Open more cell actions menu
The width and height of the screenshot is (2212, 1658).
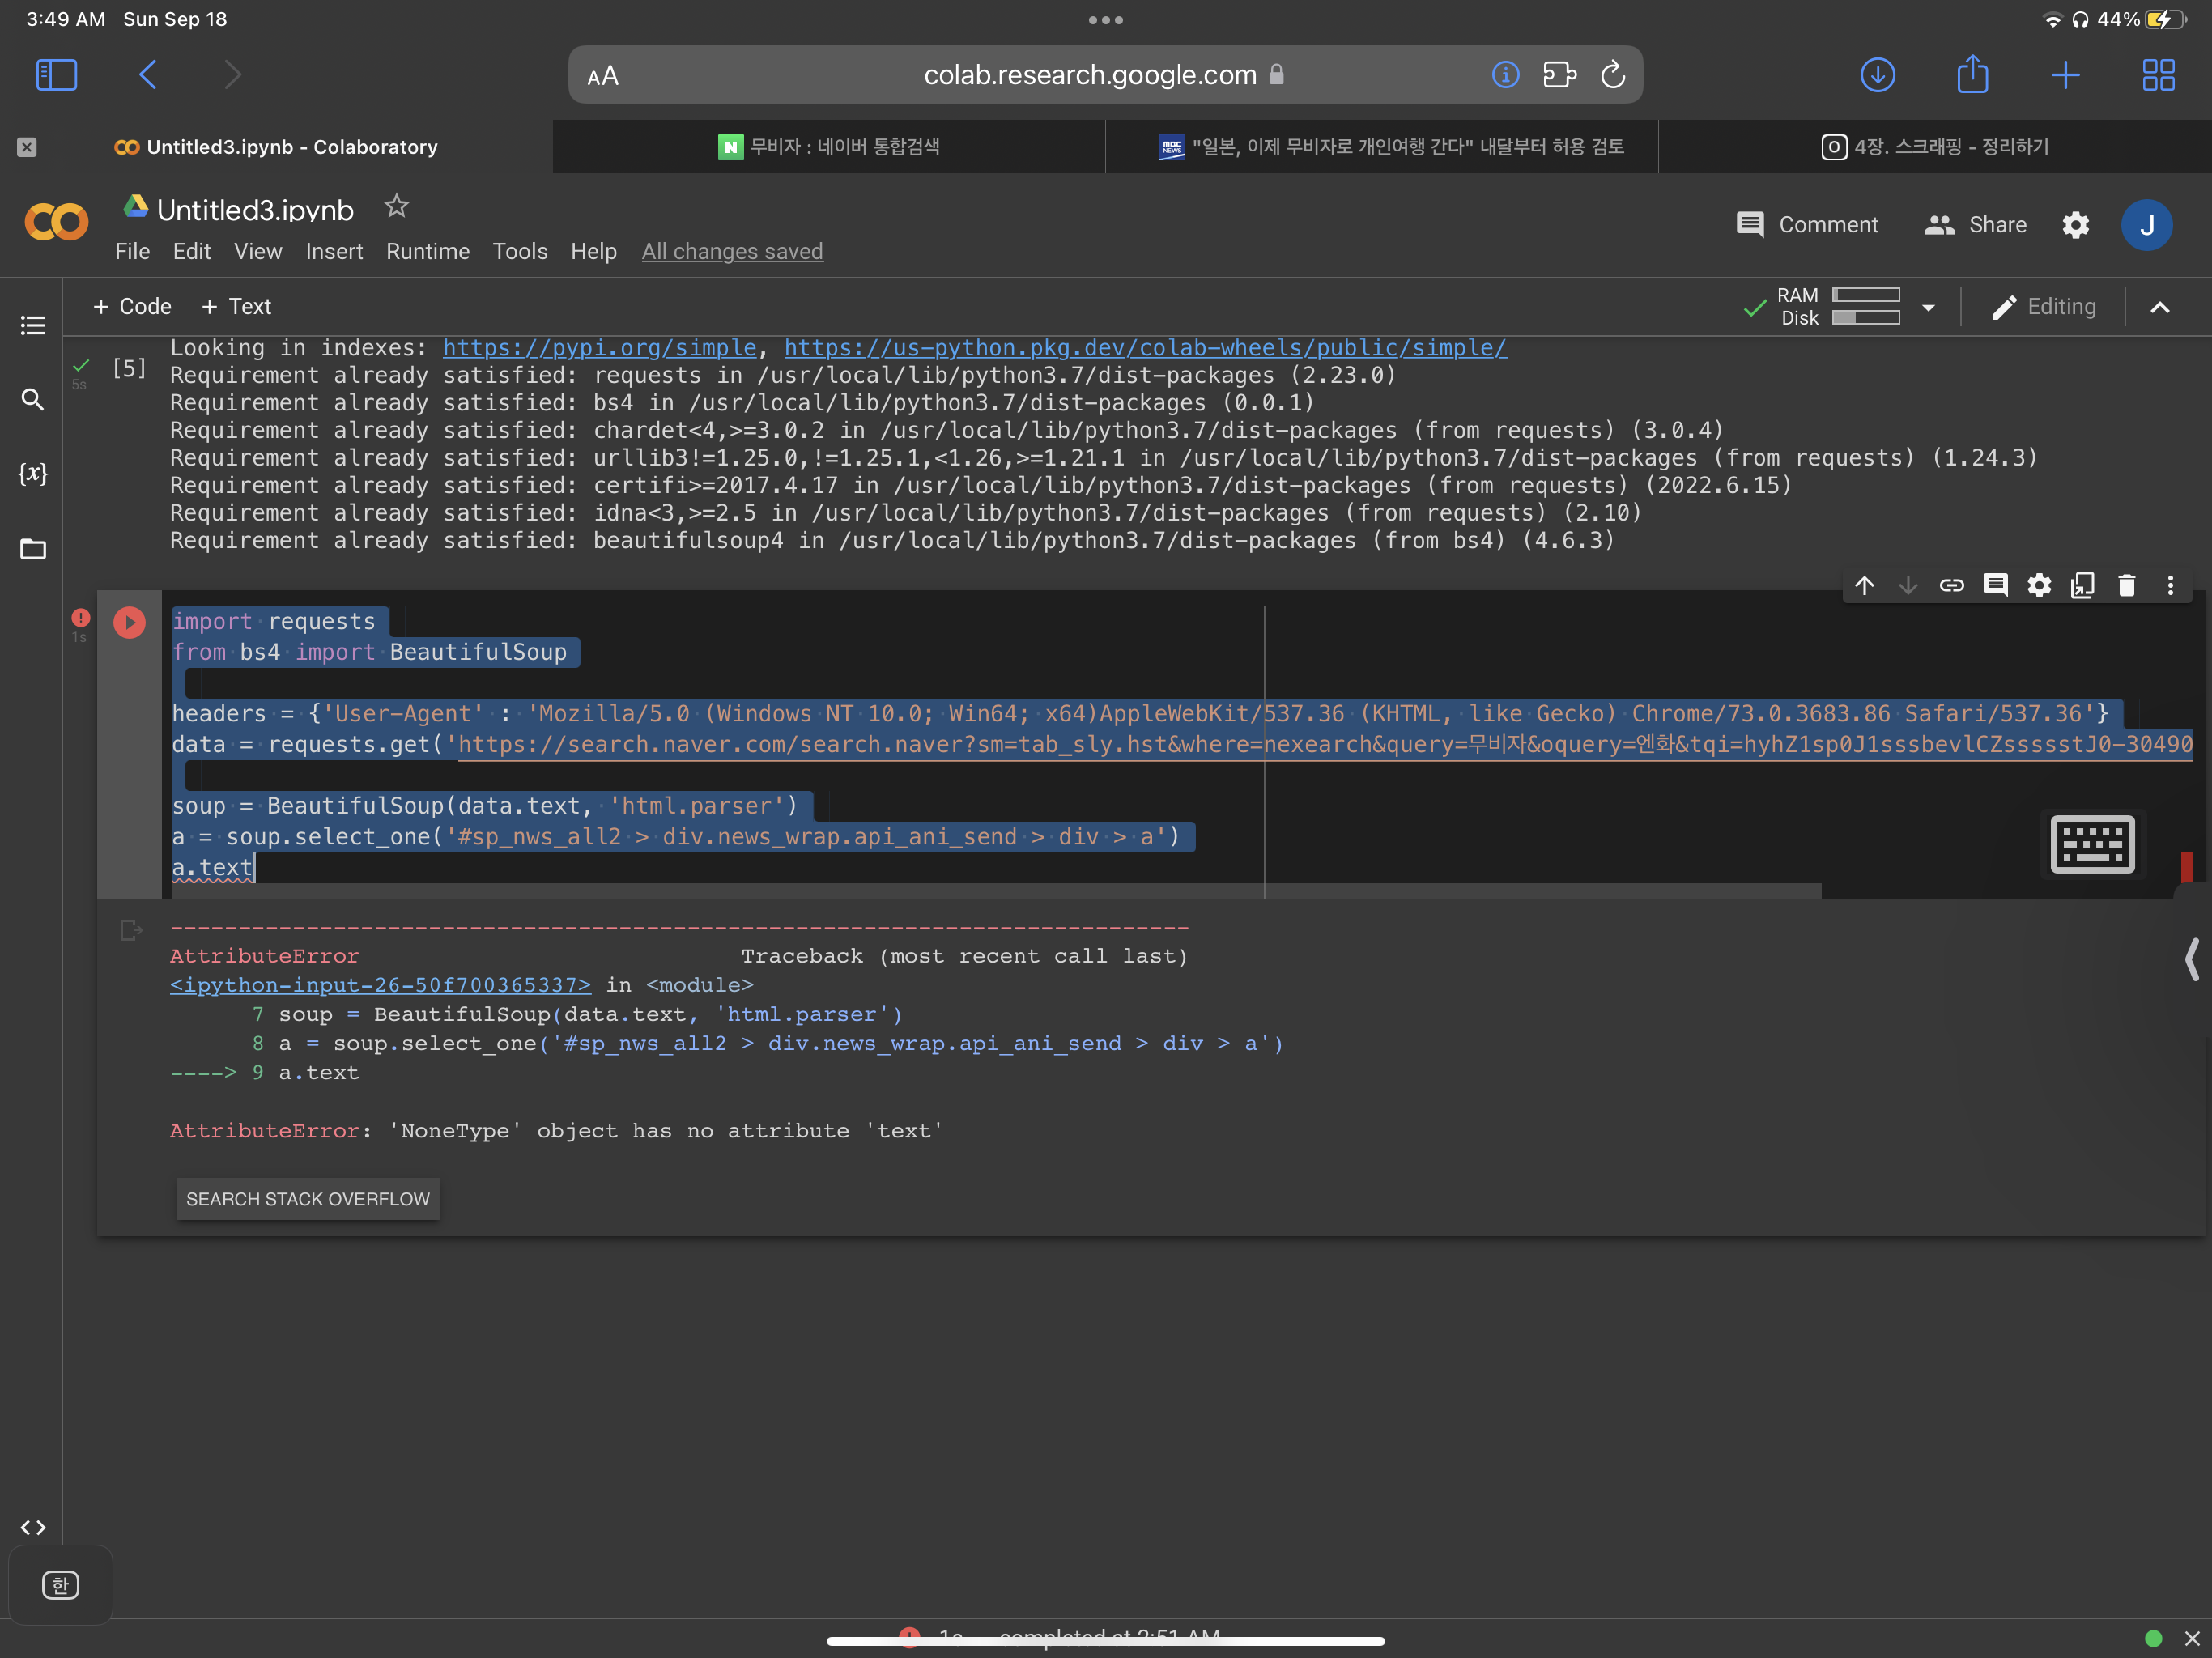point(2170,585)
